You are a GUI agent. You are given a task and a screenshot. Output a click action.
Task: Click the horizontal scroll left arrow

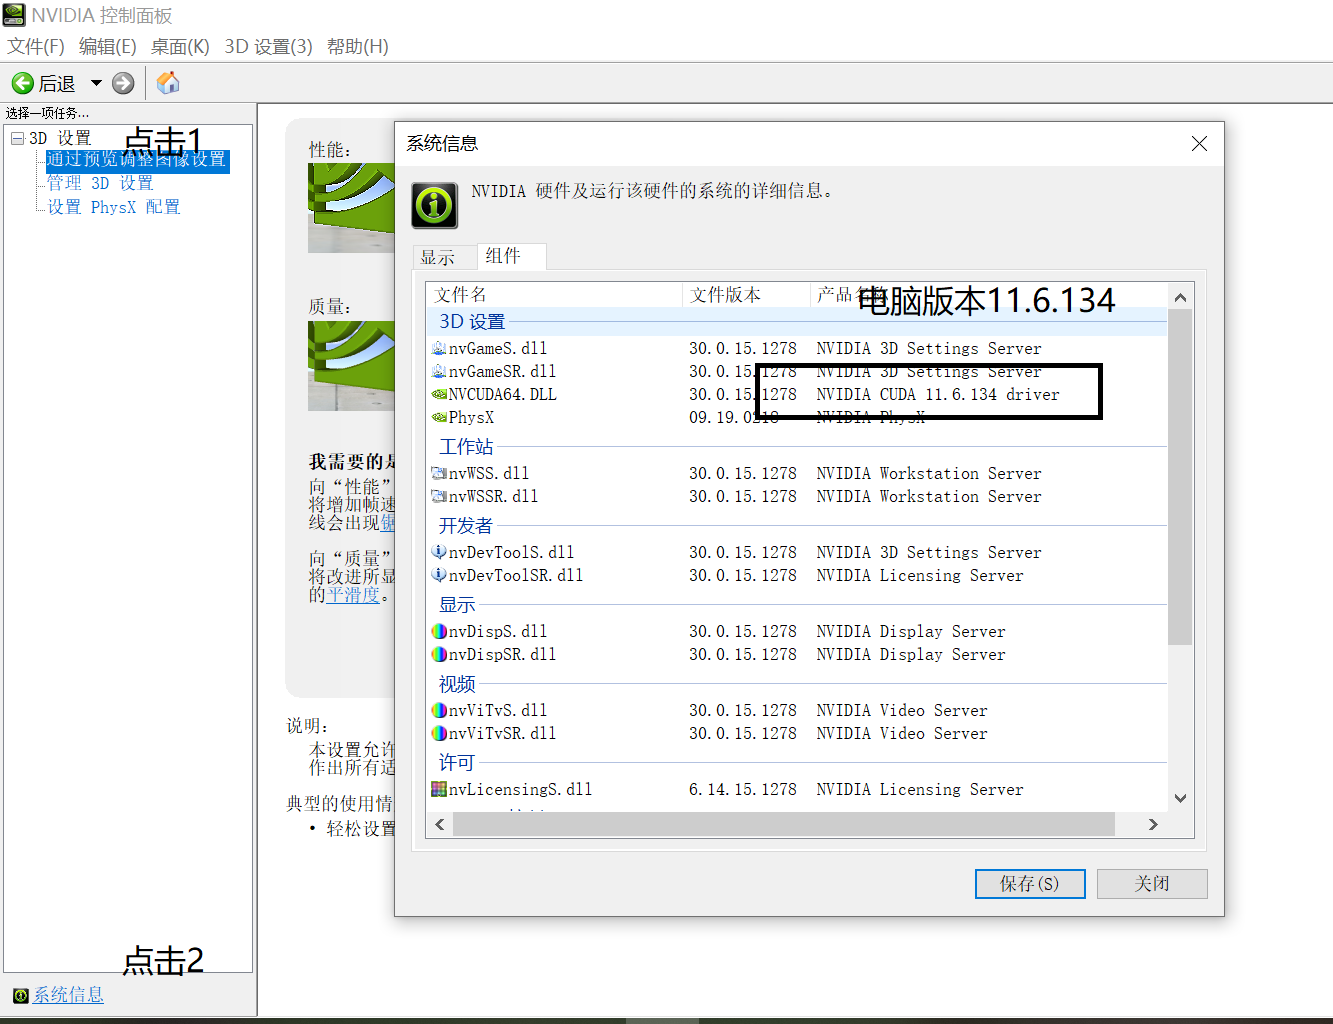click(440, 824)
